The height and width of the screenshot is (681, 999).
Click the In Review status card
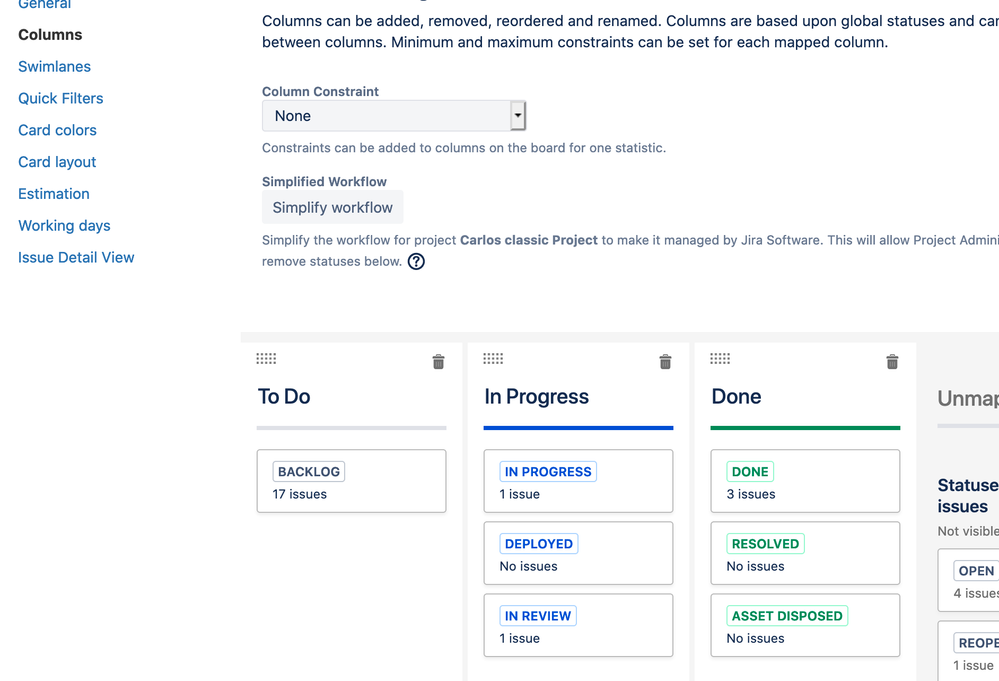click(x=578, y=625)
